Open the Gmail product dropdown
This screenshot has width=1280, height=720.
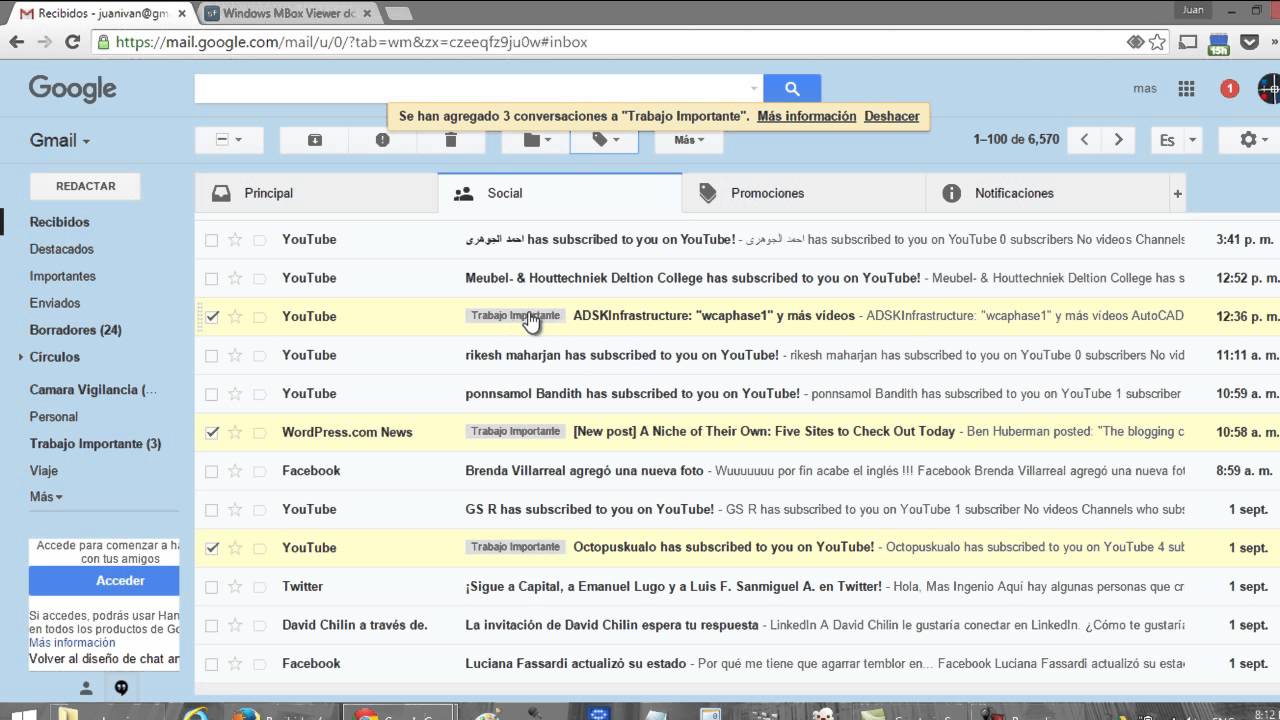(x=60, y=140)
